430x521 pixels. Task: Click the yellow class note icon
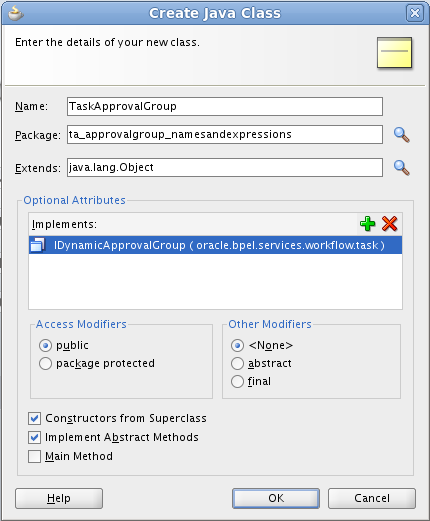394,53
